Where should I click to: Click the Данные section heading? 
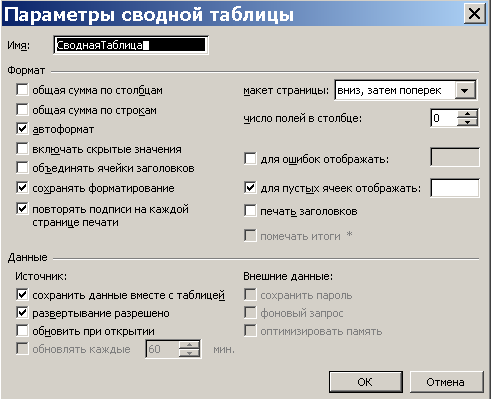(28, 257)
